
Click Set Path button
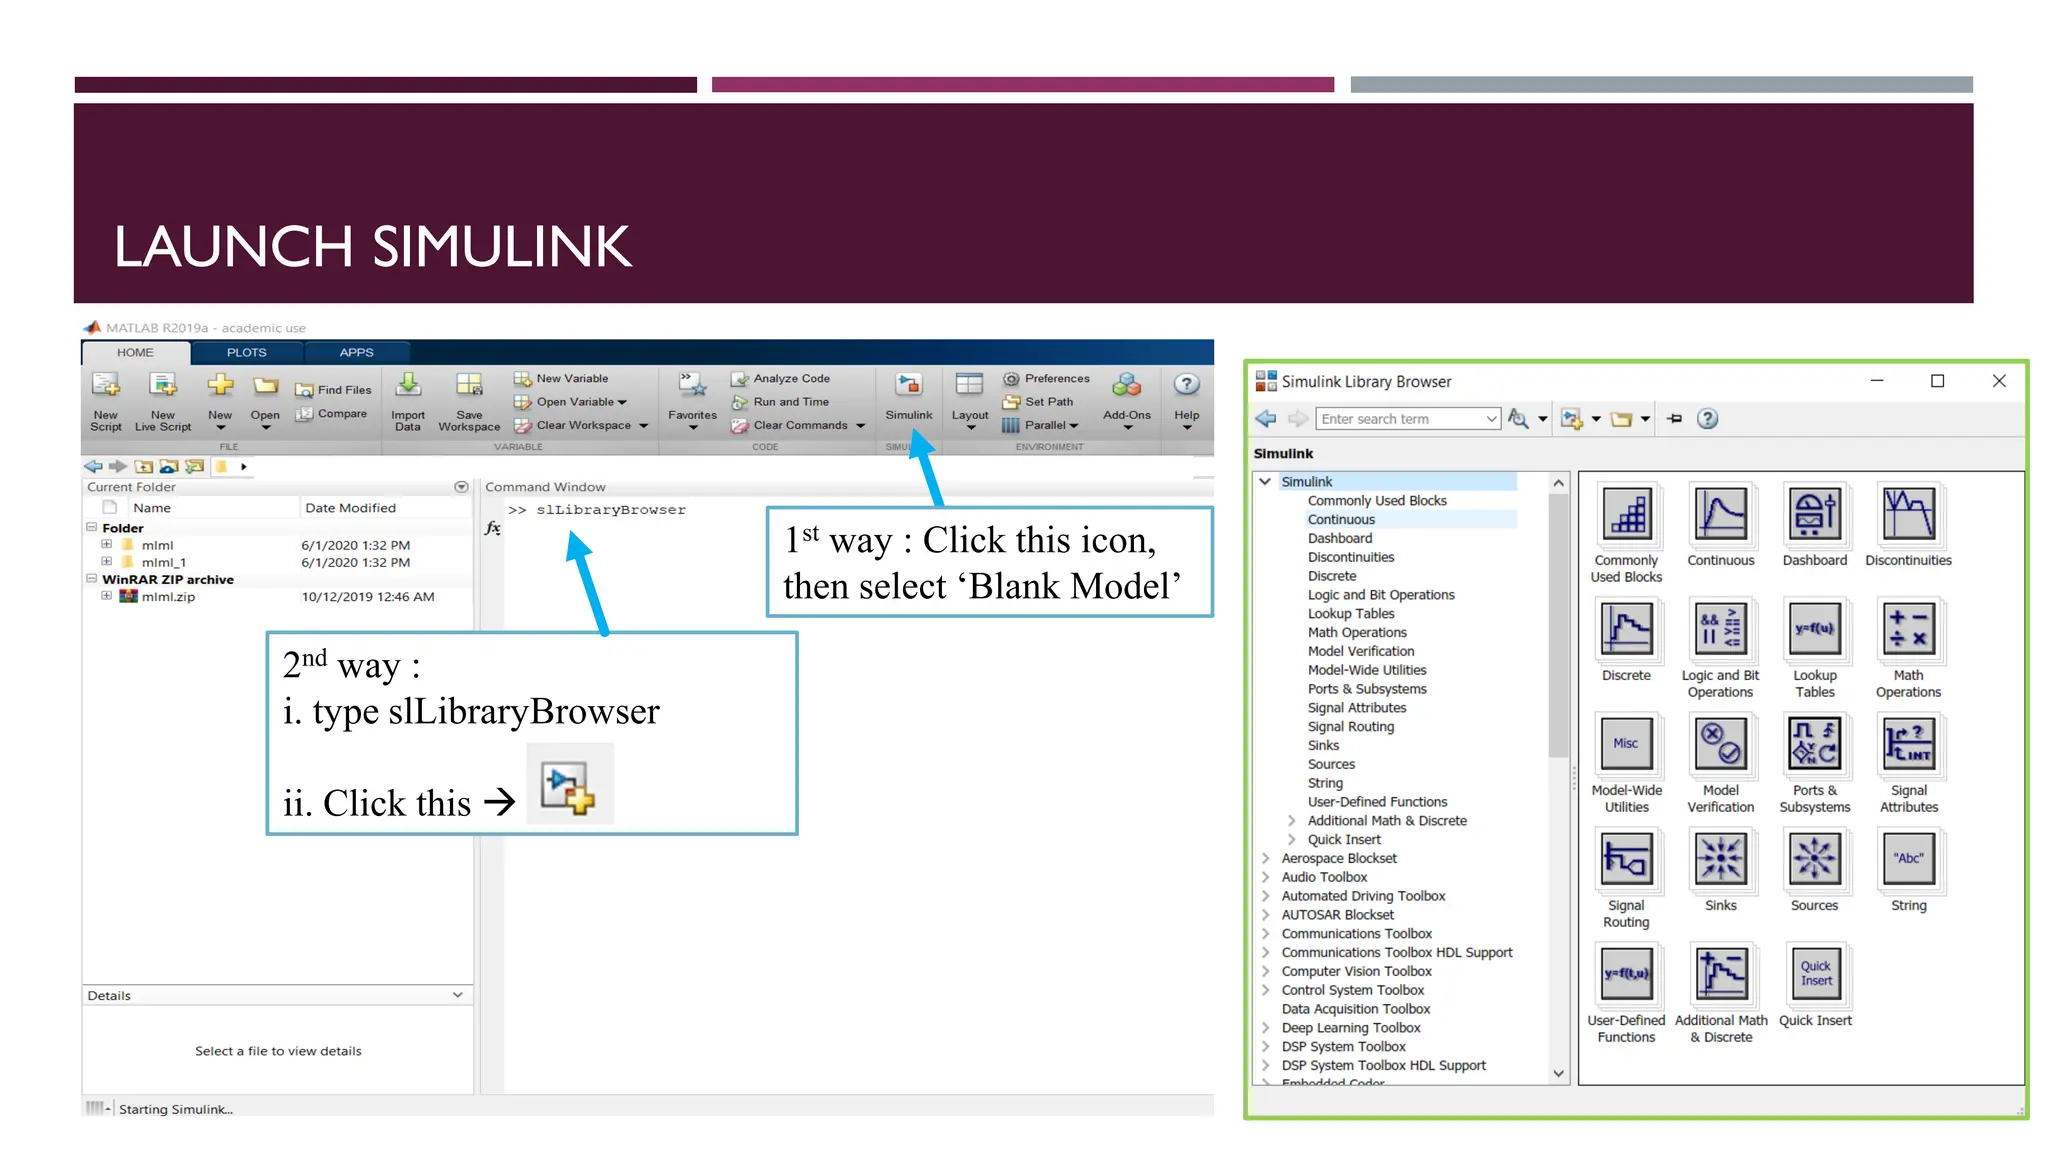1038,402
